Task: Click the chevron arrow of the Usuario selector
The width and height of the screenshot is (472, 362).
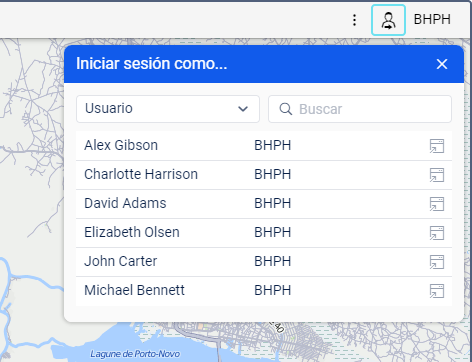Action: pyautogui.click(x=243, y=109)
